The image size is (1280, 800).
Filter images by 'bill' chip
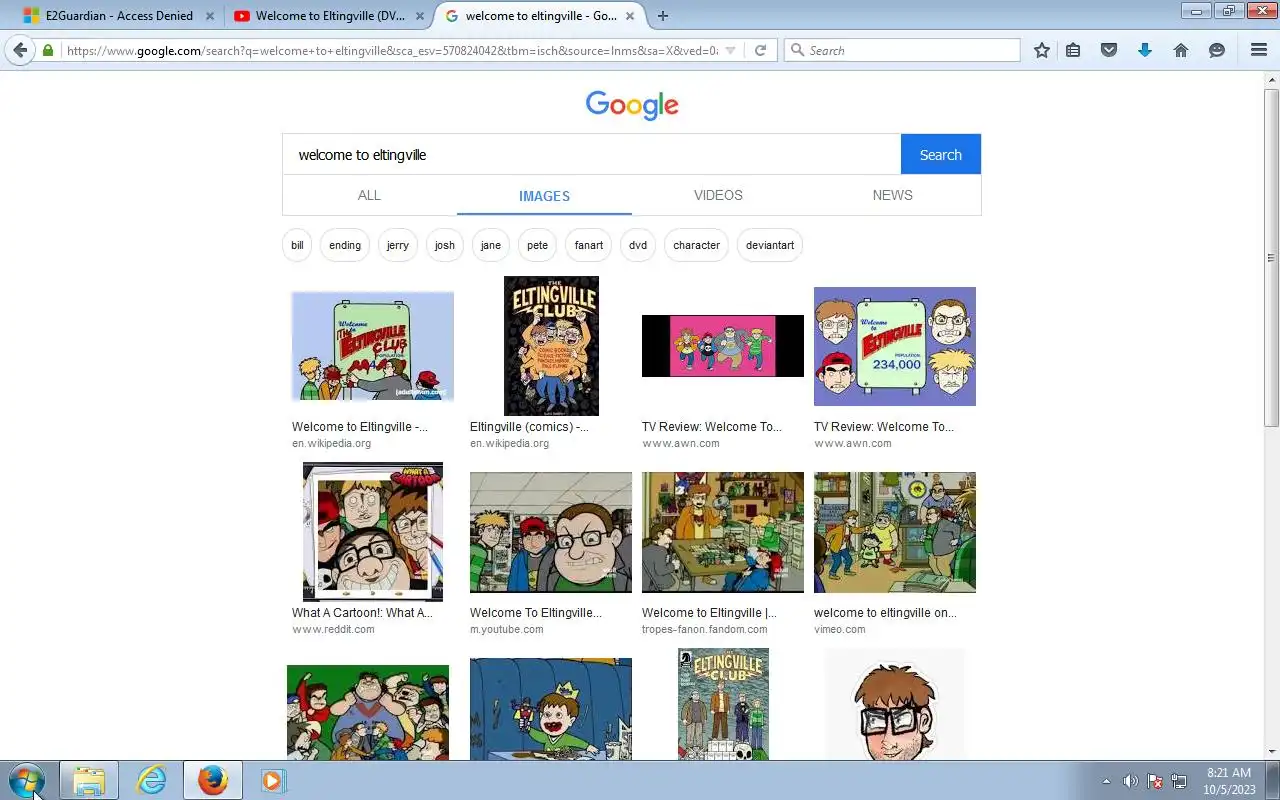click(297, 245)
